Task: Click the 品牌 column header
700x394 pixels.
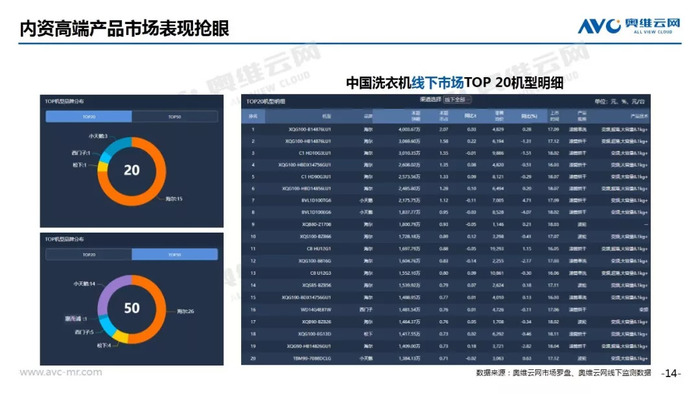Action: tap(367, 116)
